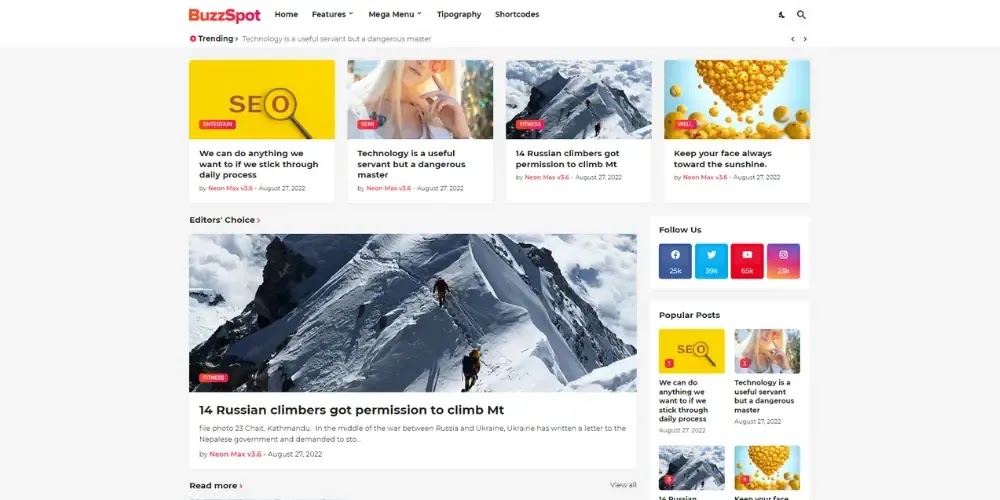Screen dimensions: 1000x500
Task: Toggle dark mode moon icon
Action: [x=781, y=15]
